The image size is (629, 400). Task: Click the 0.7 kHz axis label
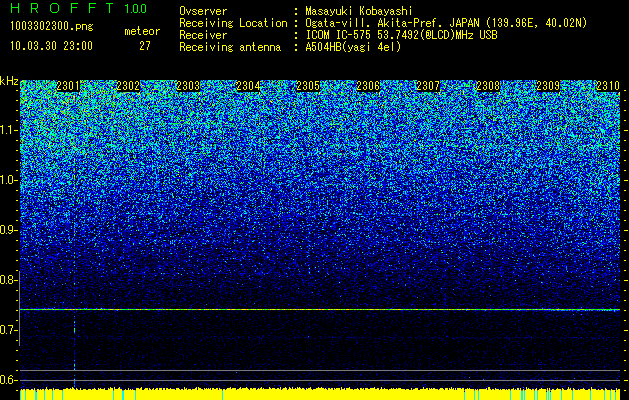[8, 330]
